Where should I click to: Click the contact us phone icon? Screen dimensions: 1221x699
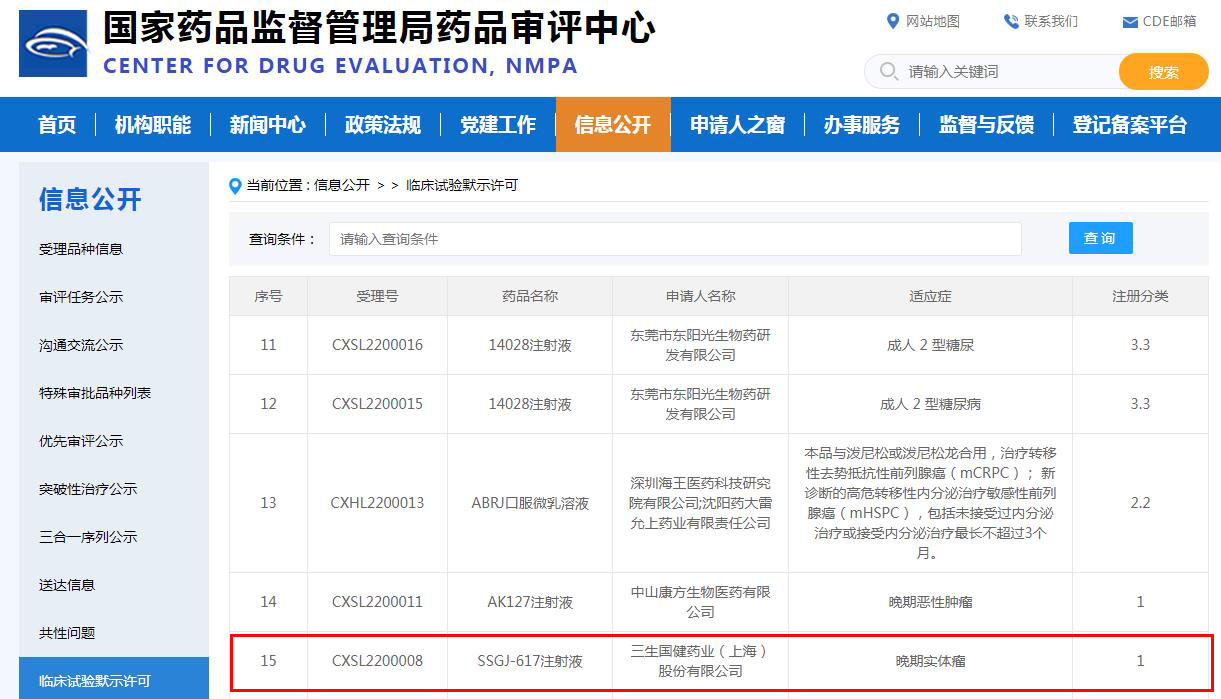pyautogui.click(x=1011, y=21)
